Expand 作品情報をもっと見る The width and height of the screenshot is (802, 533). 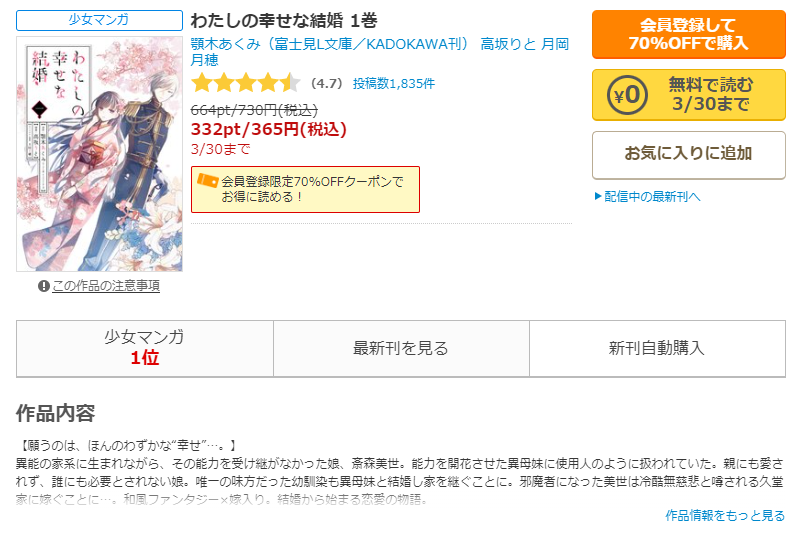click(725, 516)
